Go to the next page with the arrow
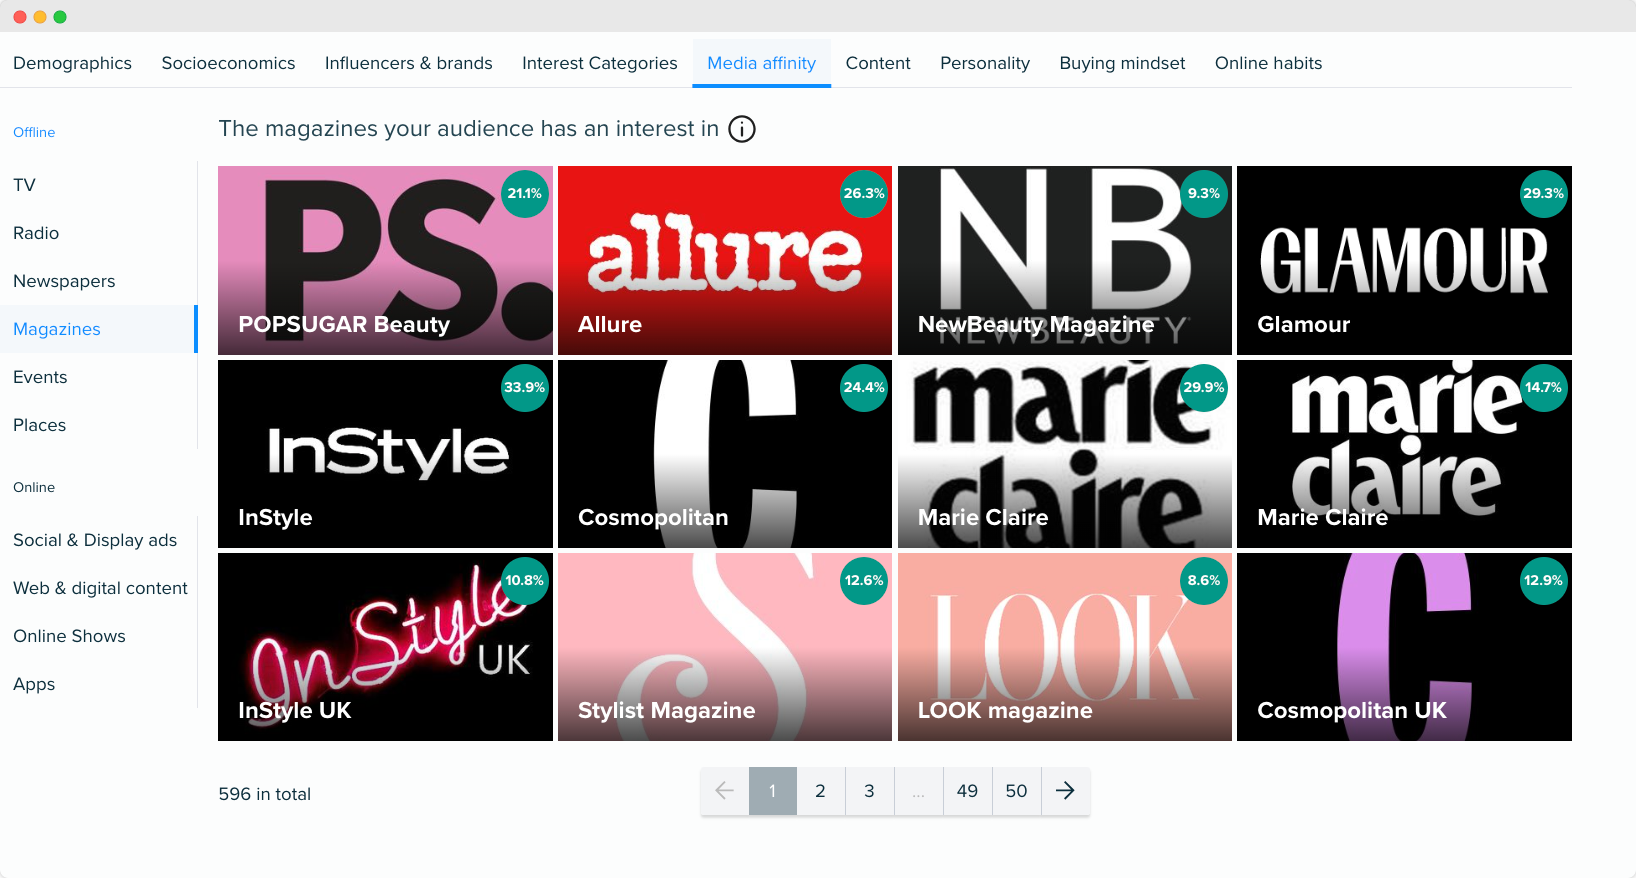The width and height of the screenshot is (1636, 878). [1065, 791]
